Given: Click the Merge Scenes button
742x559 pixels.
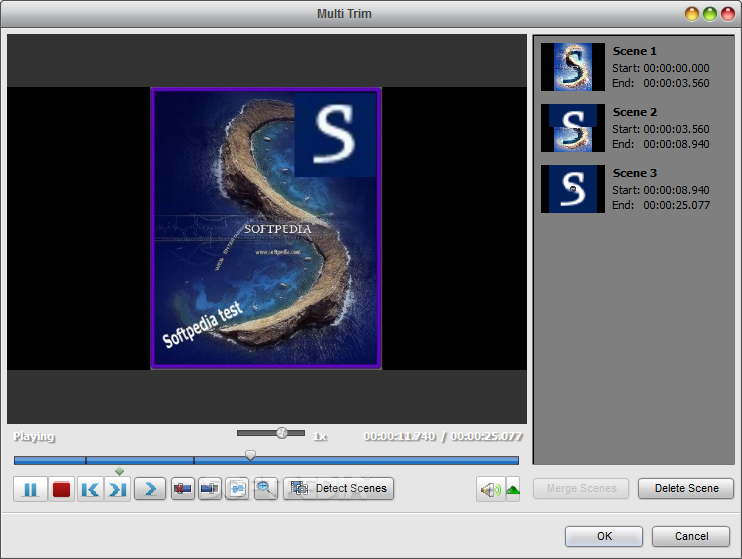Looking at the screenshot, I should [581, 488].
